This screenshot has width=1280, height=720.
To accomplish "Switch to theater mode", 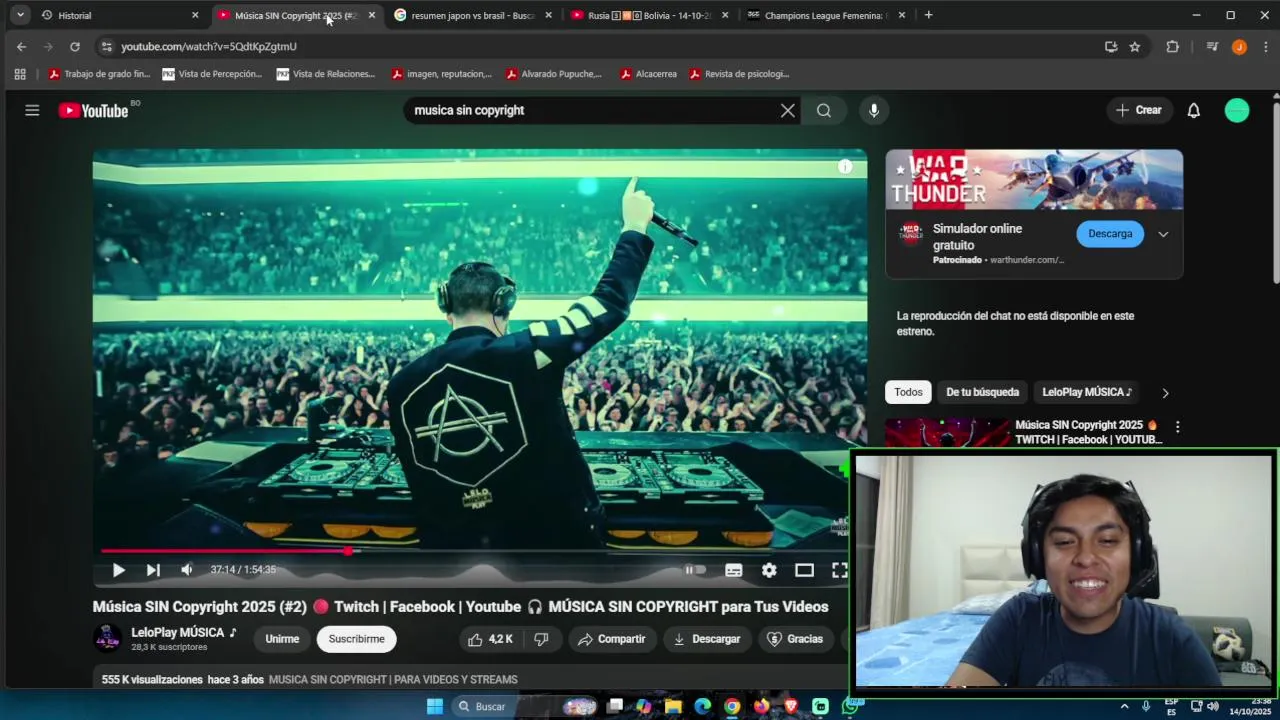I will 804,570.
